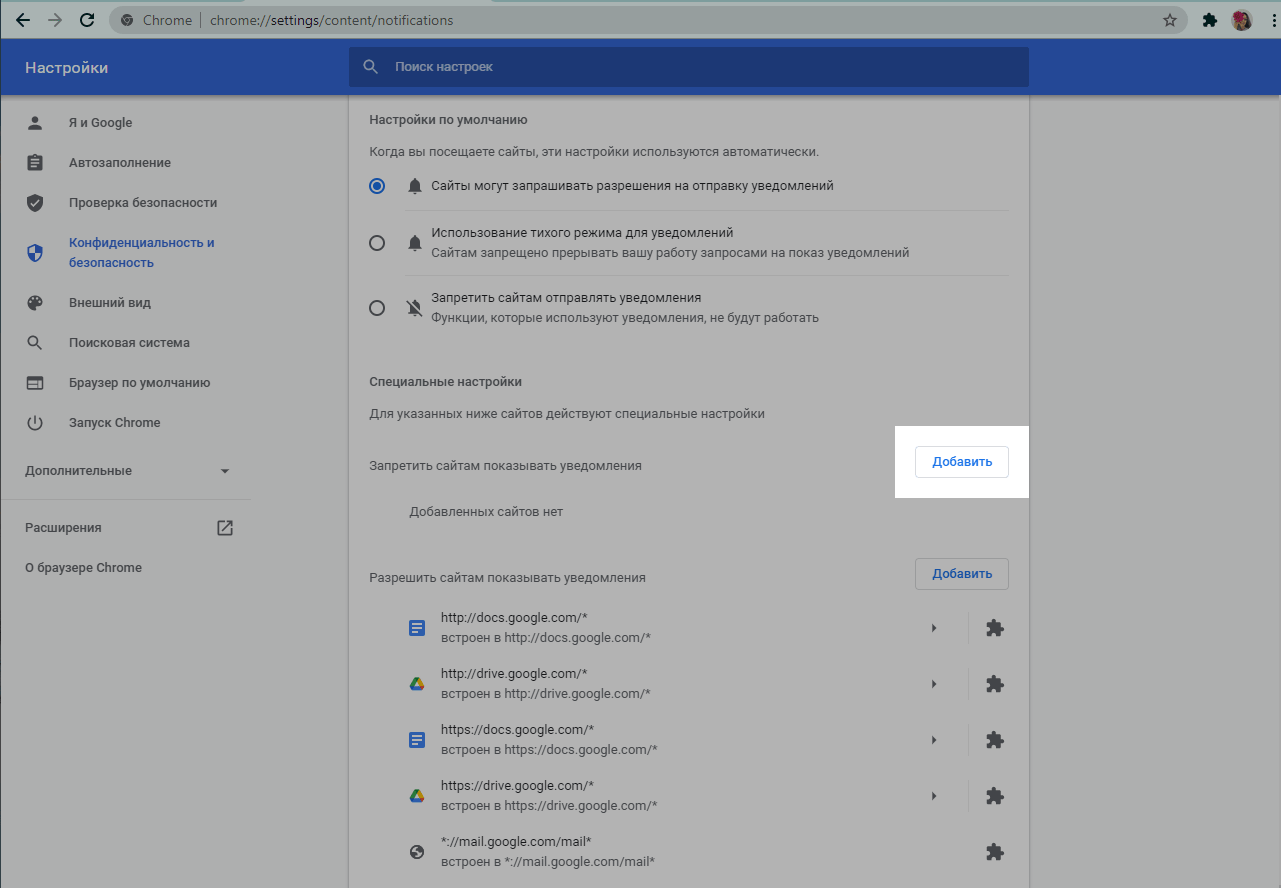Click the extension puzzle icon for https://drive.google.com/*
This screenshot has height=888, width=1281.
994,796
